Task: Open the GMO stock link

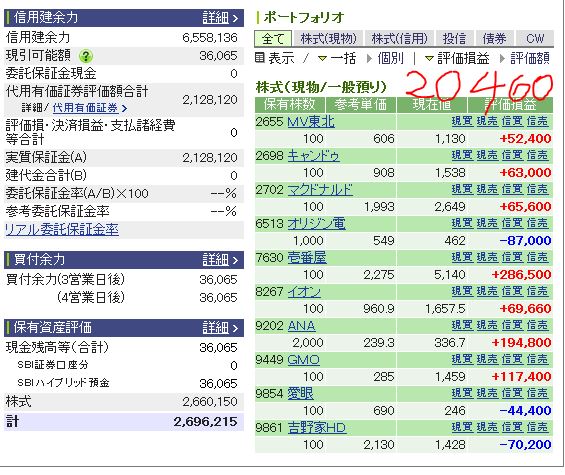Action: click(303, 360)
